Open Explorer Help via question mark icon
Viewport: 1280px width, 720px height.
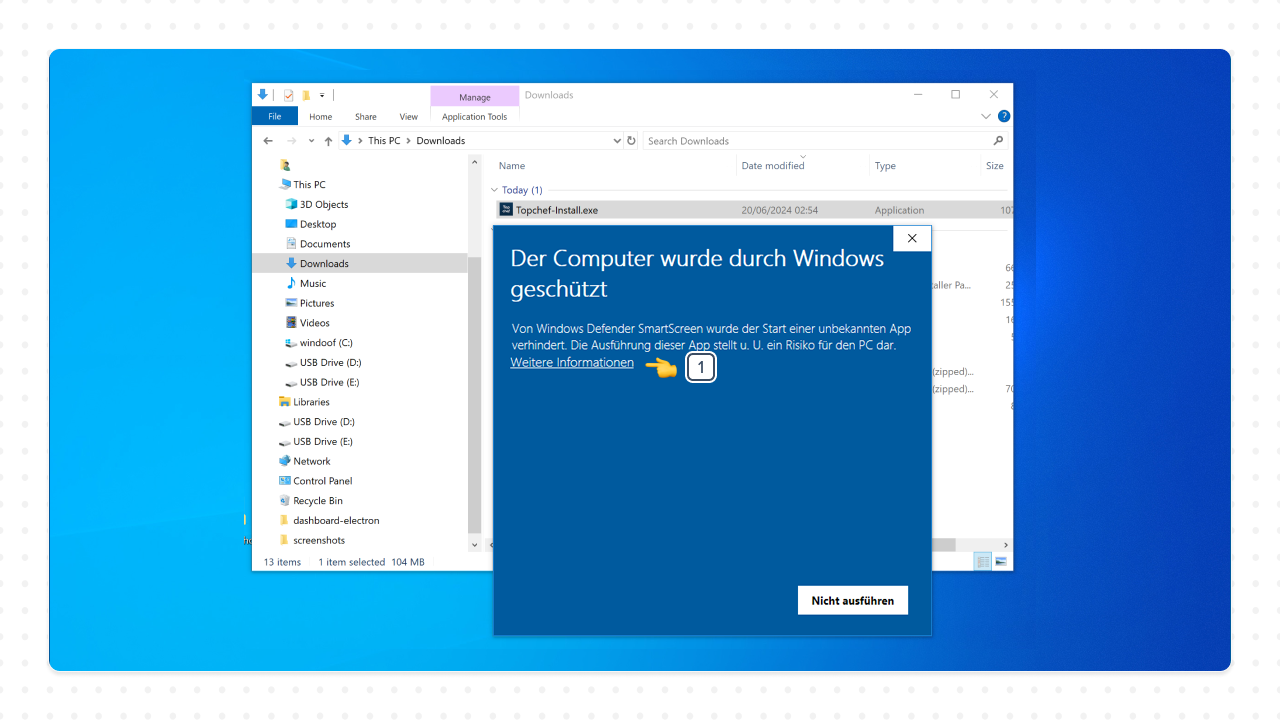pos(1004,116)
